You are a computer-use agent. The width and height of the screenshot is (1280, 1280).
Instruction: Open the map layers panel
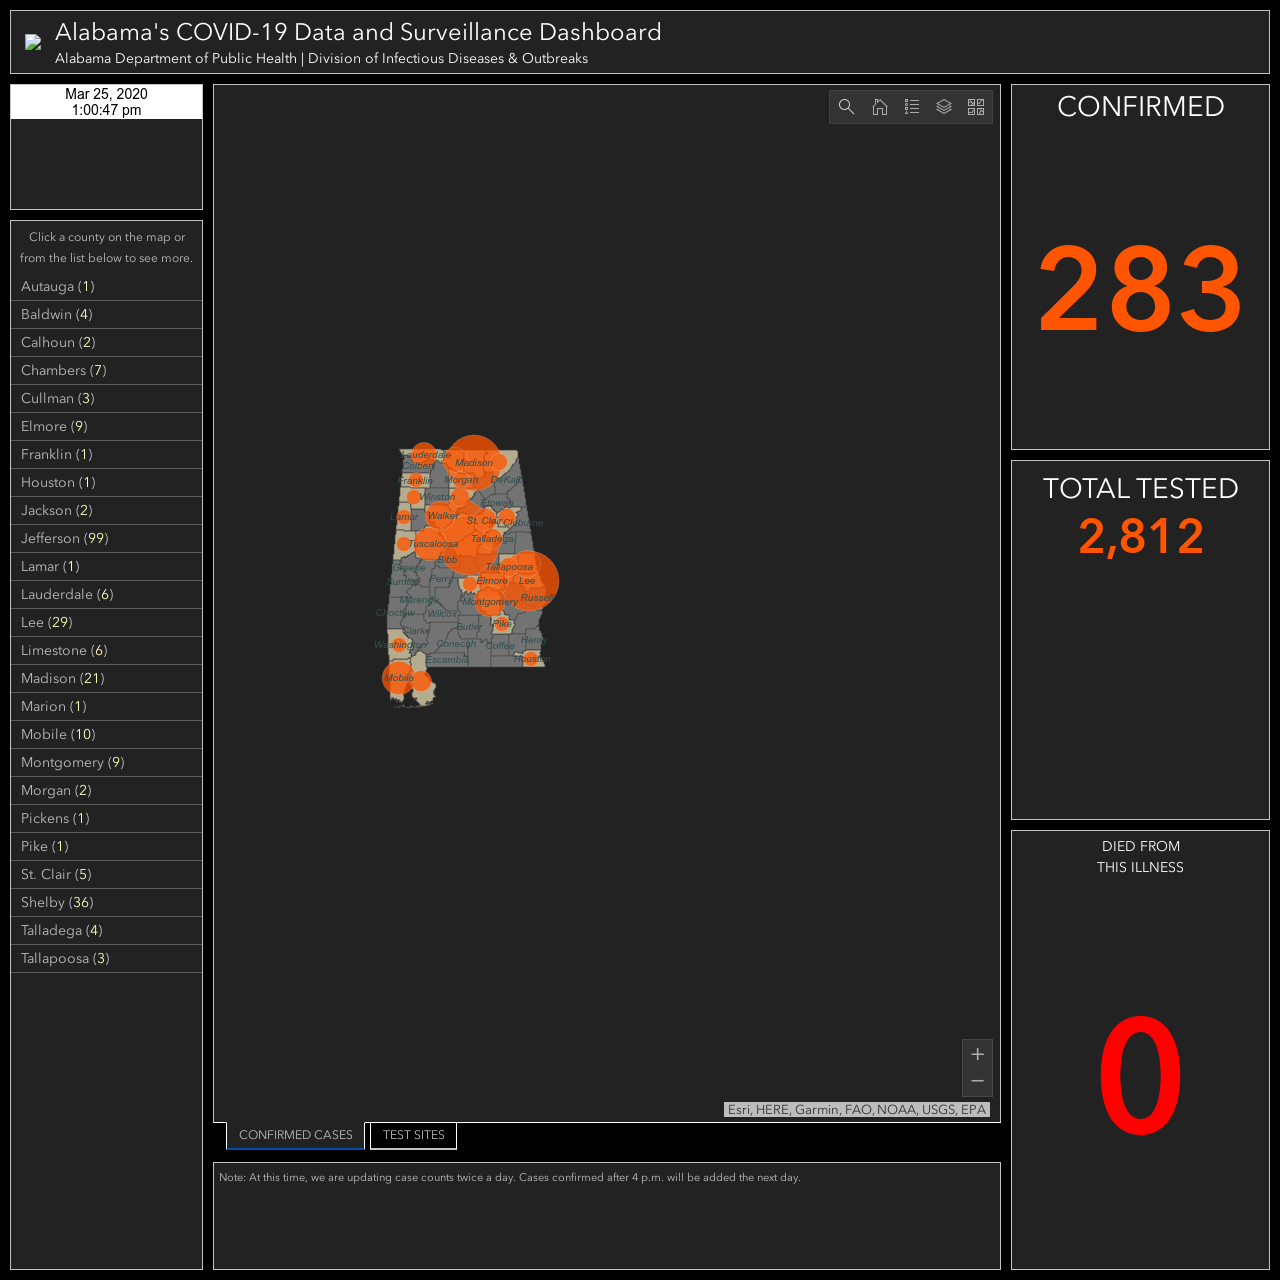(x=944, y=107)
